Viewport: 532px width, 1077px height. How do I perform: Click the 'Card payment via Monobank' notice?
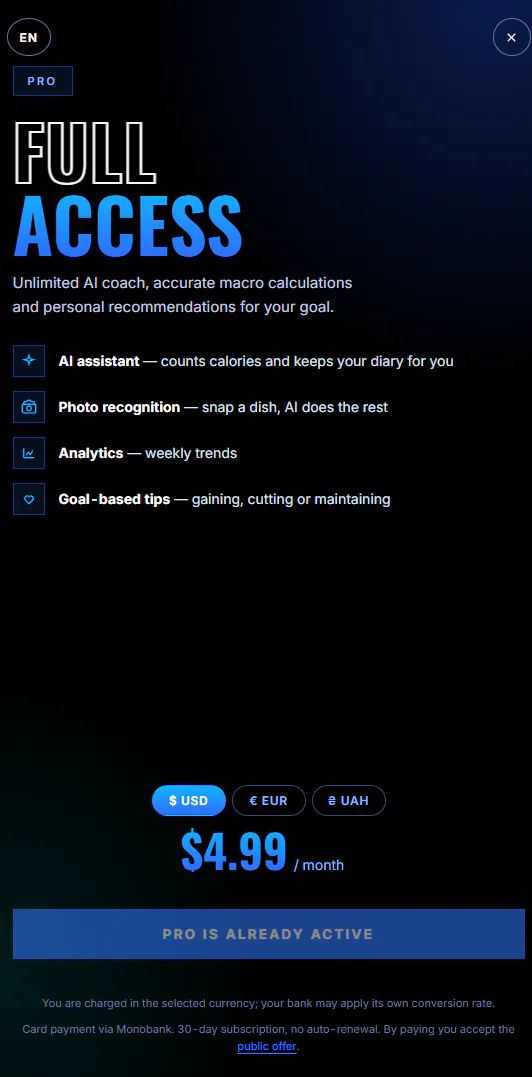pos(268,1038)
